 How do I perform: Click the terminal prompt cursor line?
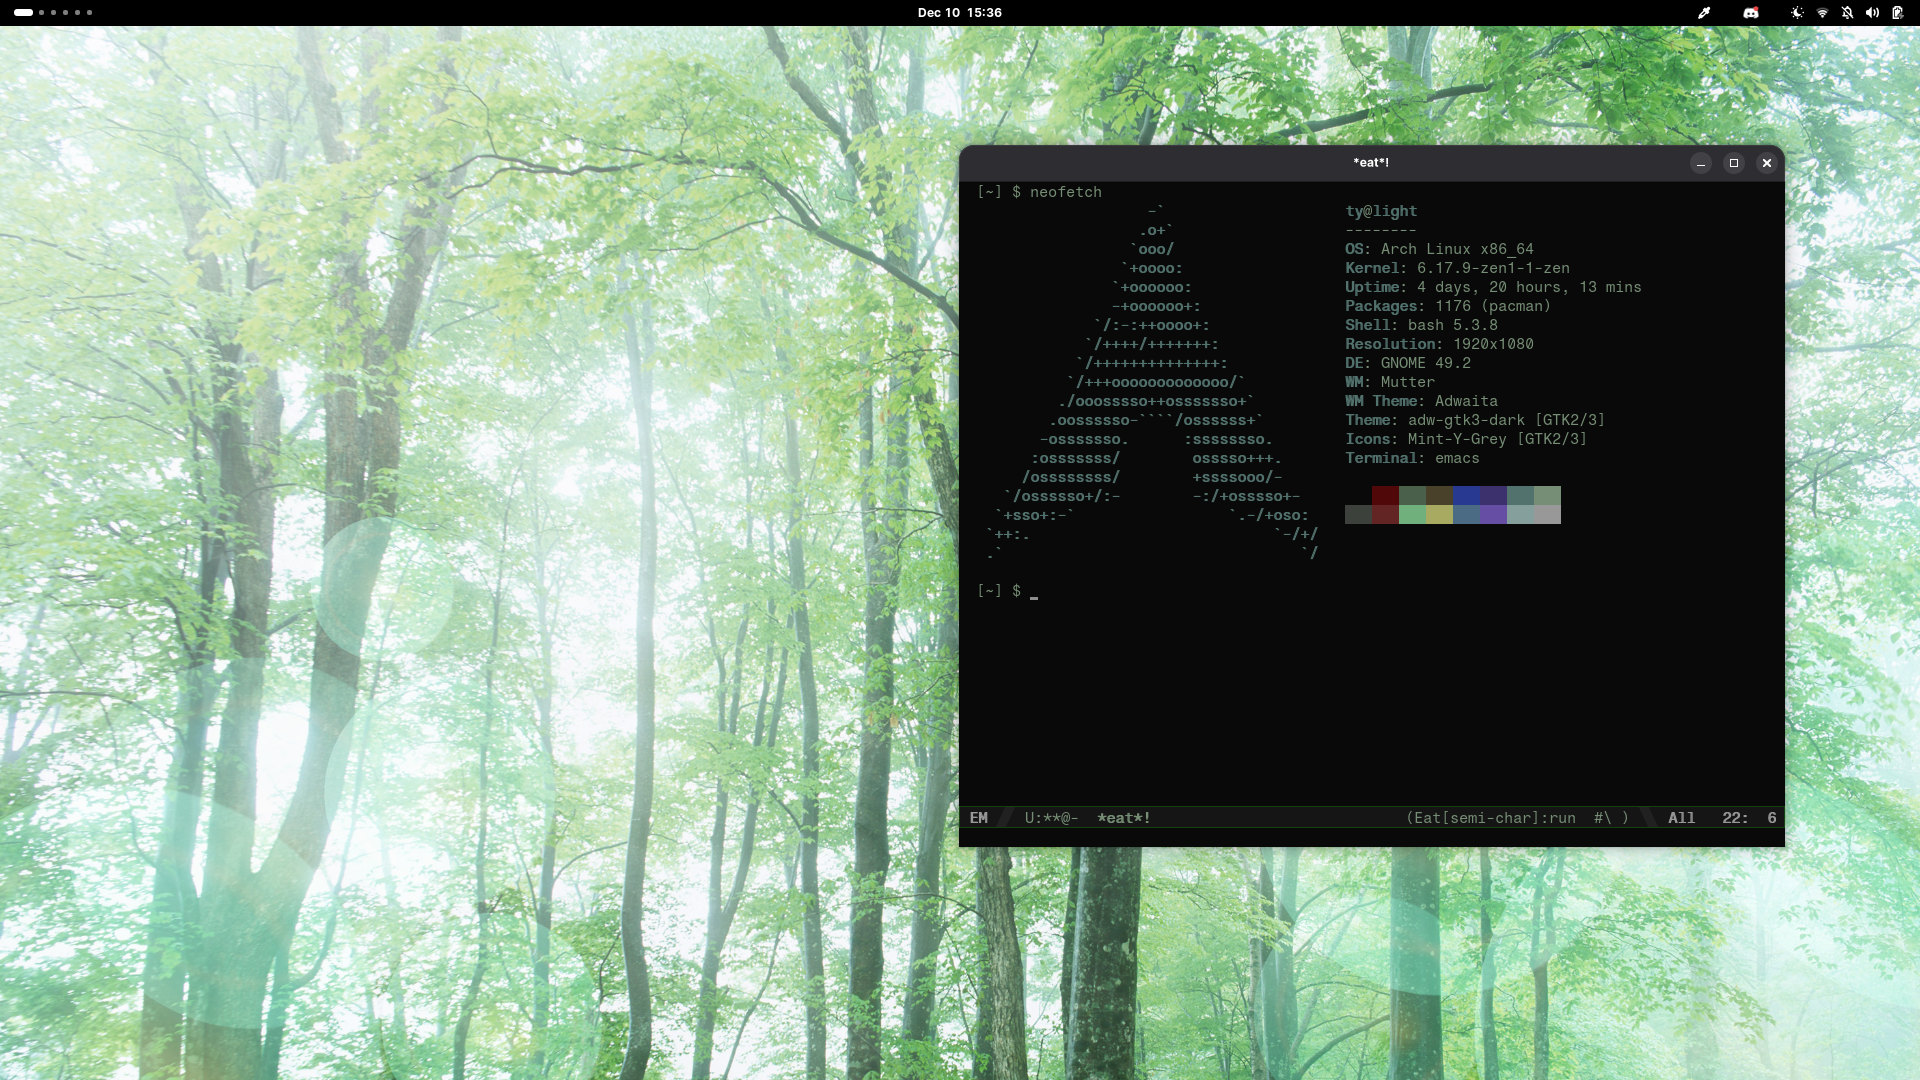[x=1034, y=592]
